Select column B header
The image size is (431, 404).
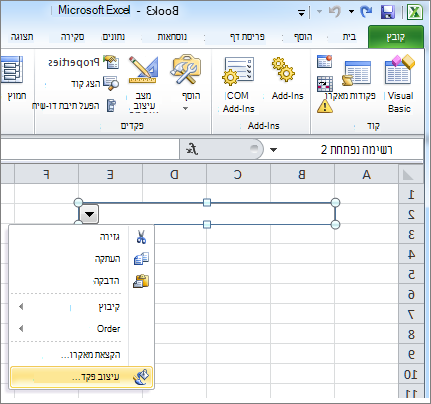[302, 174]
